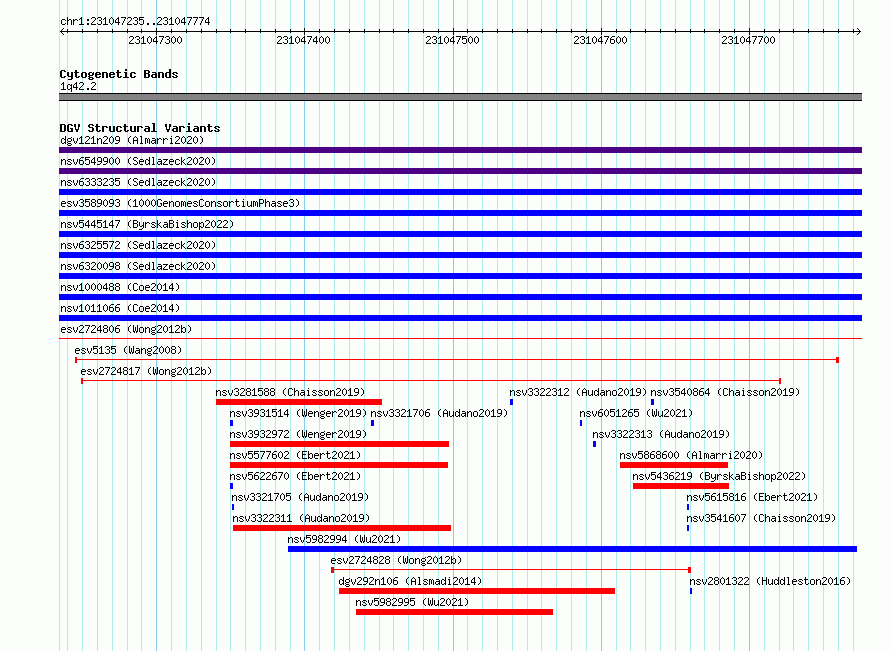The image size is (890, 651).
Task: Click the small blue marker under nsv3540864
Action: pos(652,402)
